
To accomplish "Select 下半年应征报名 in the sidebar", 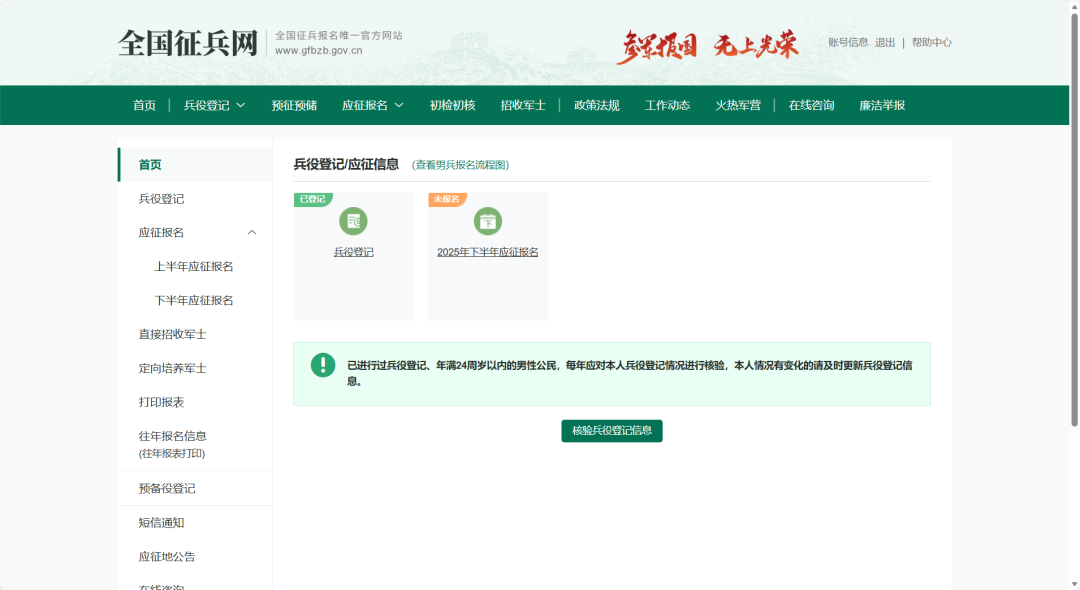I will pos(194,300).
